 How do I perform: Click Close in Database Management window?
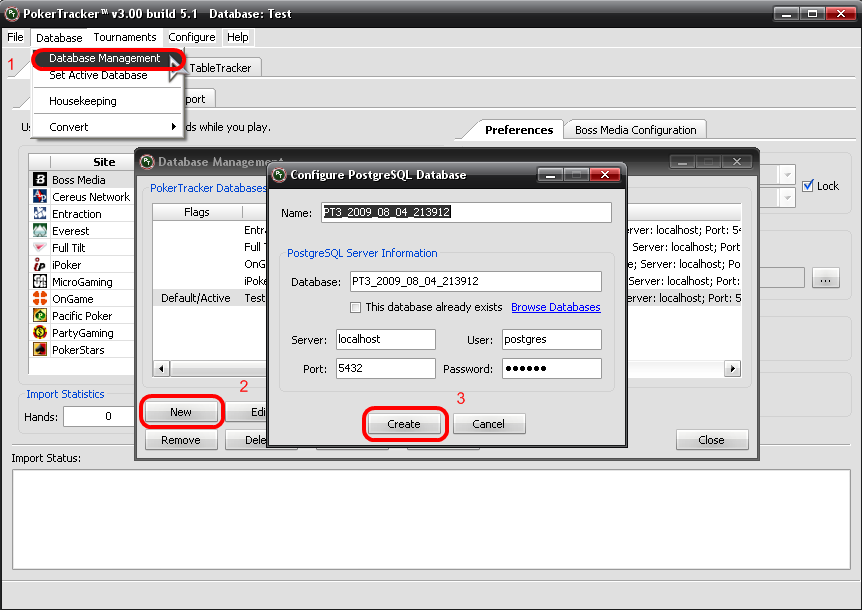711,440
